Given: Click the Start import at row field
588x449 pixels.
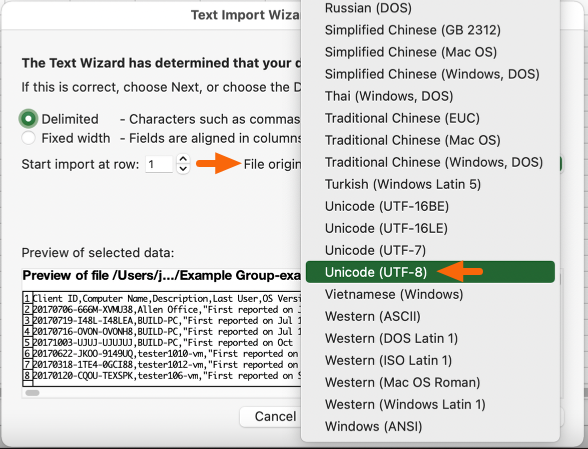Looking at the screenshot, I should point(159,164).
